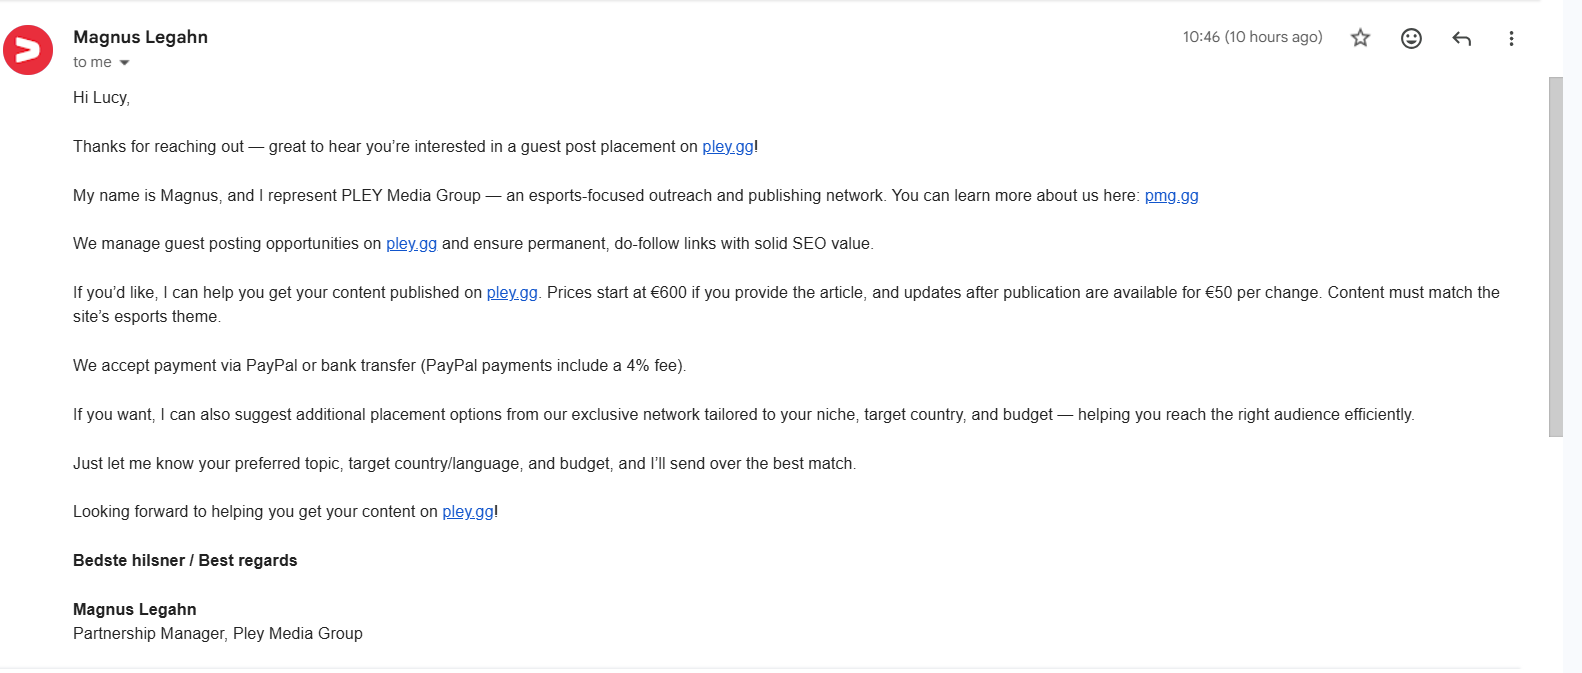Add an emoji reaction to the email
This screenshot has height=673, width=1582.
[1411, 38]
